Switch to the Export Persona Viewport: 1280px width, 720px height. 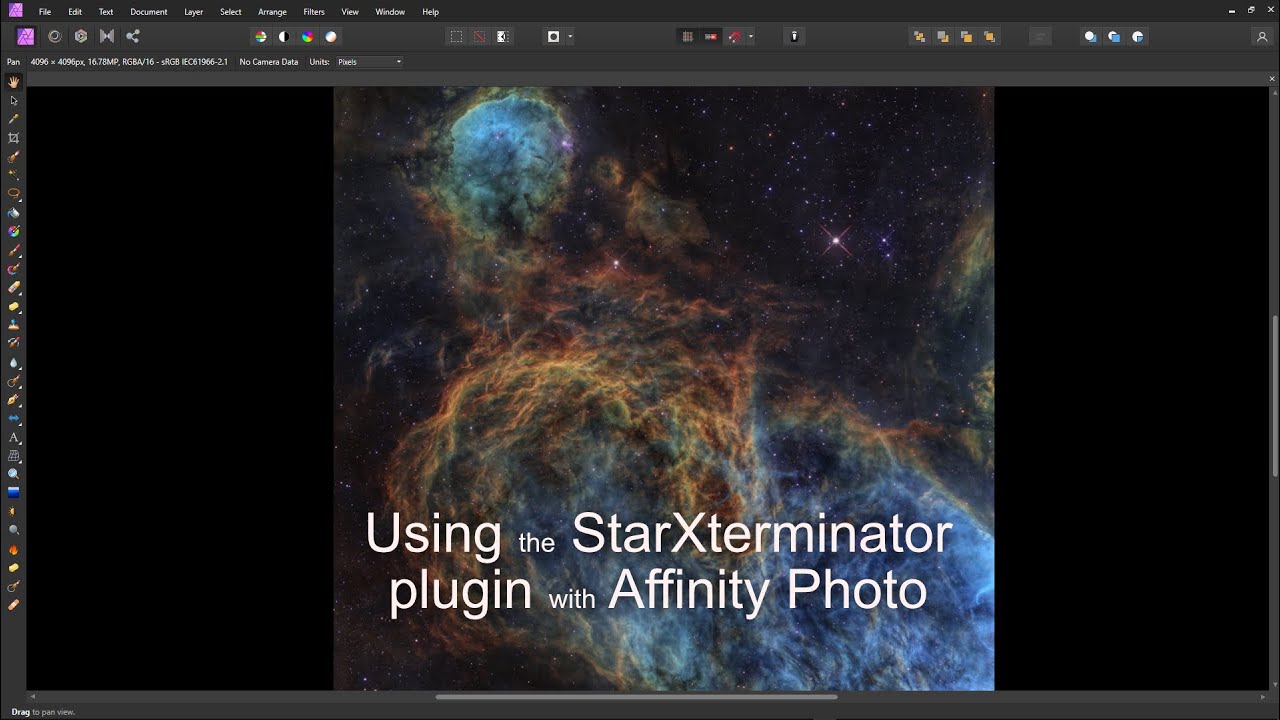133,36
